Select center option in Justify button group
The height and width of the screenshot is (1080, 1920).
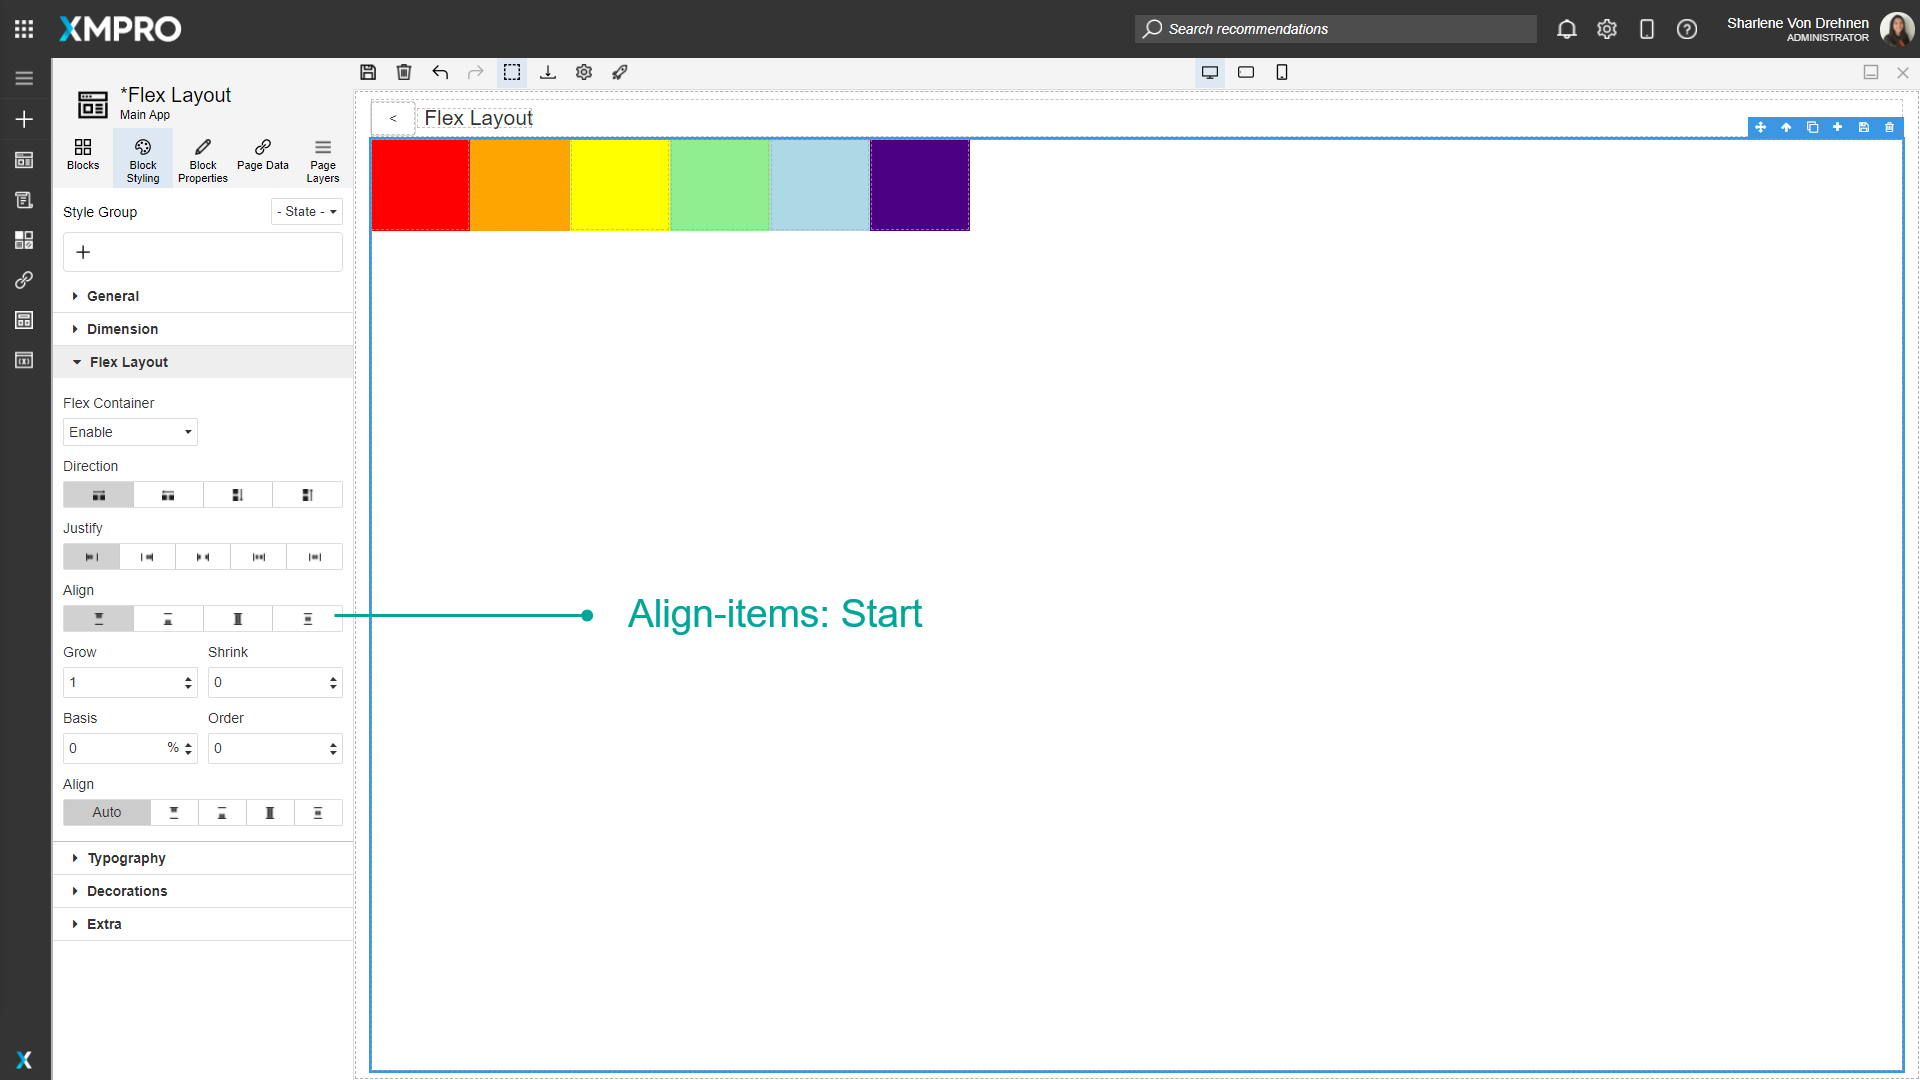203,557
